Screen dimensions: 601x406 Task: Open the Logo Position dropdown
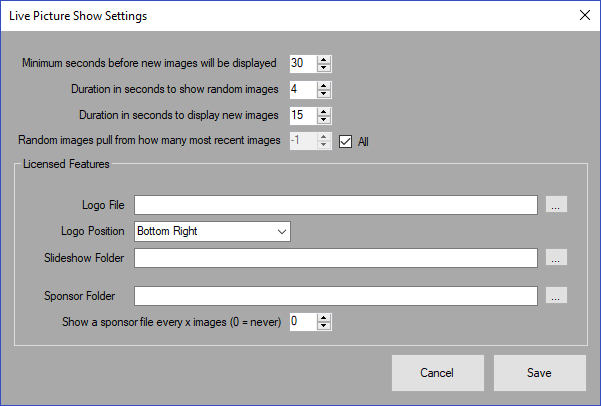click(212, 231)
